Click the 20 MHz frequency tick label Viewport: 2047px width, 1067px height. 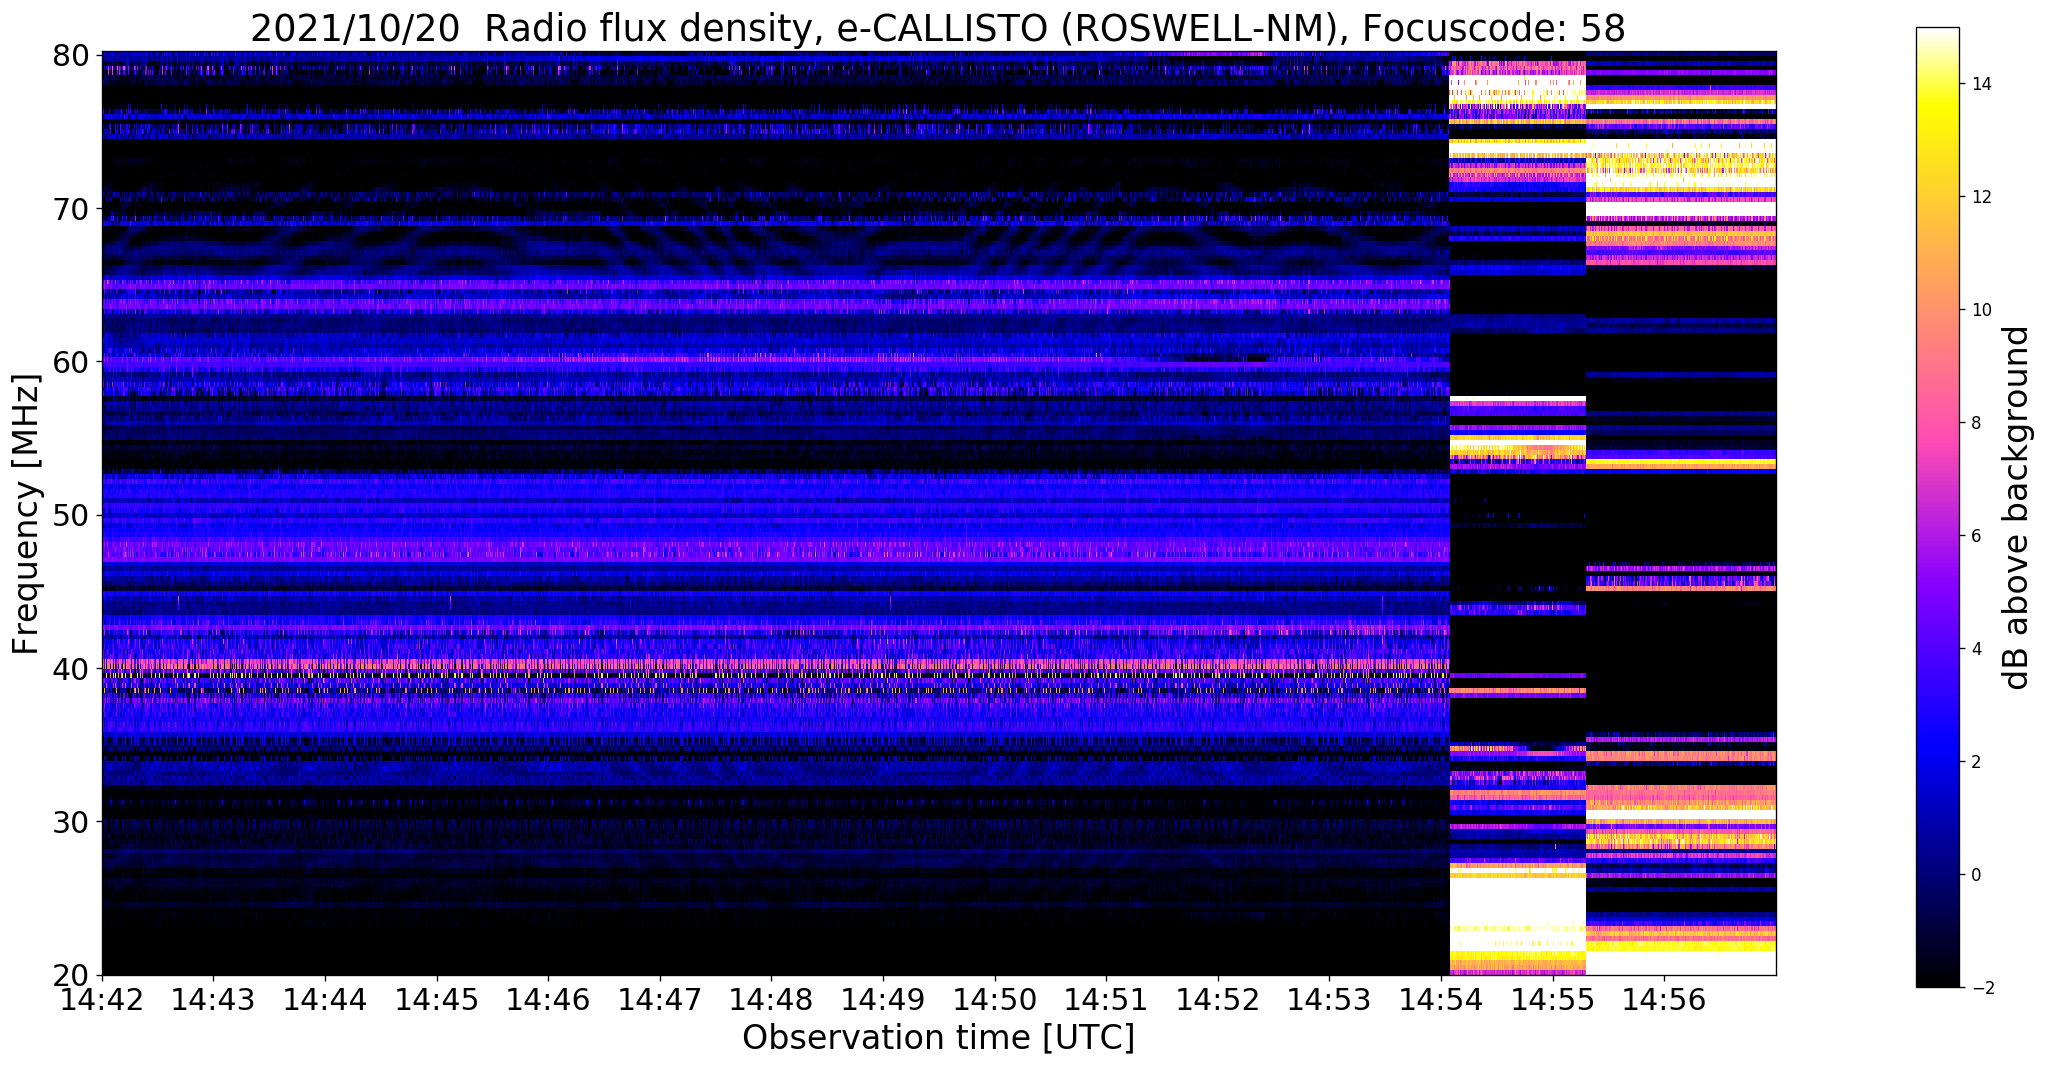[x=69, y=975]
